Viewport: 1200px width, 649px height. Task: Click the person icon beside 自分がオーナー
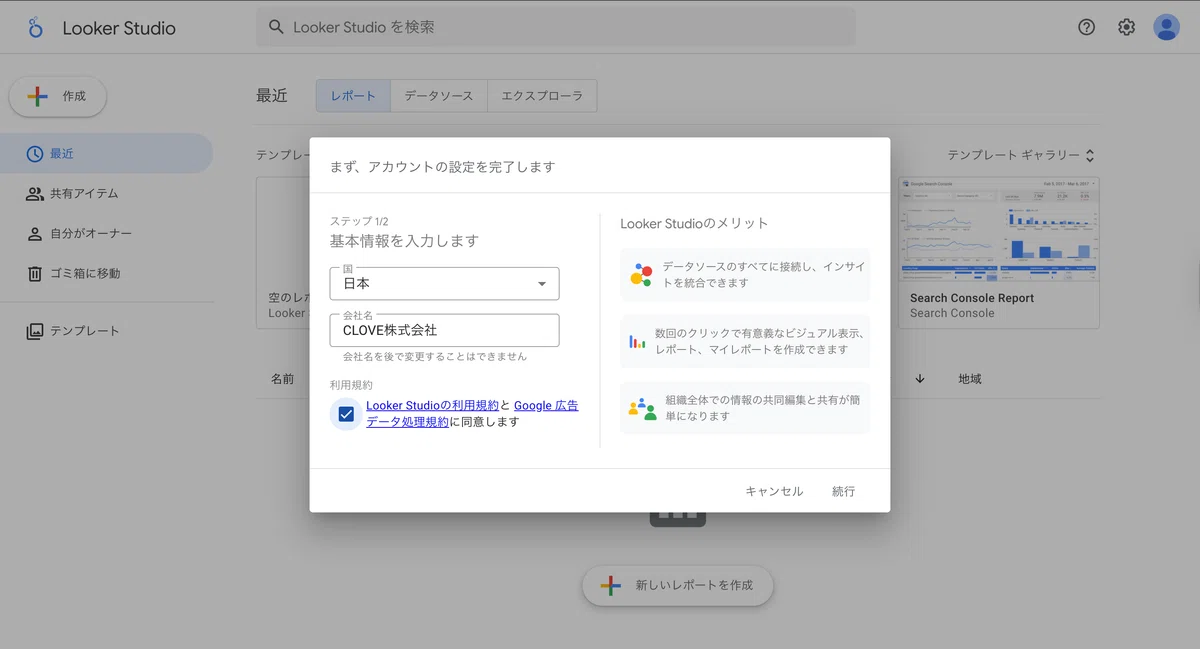35,233
